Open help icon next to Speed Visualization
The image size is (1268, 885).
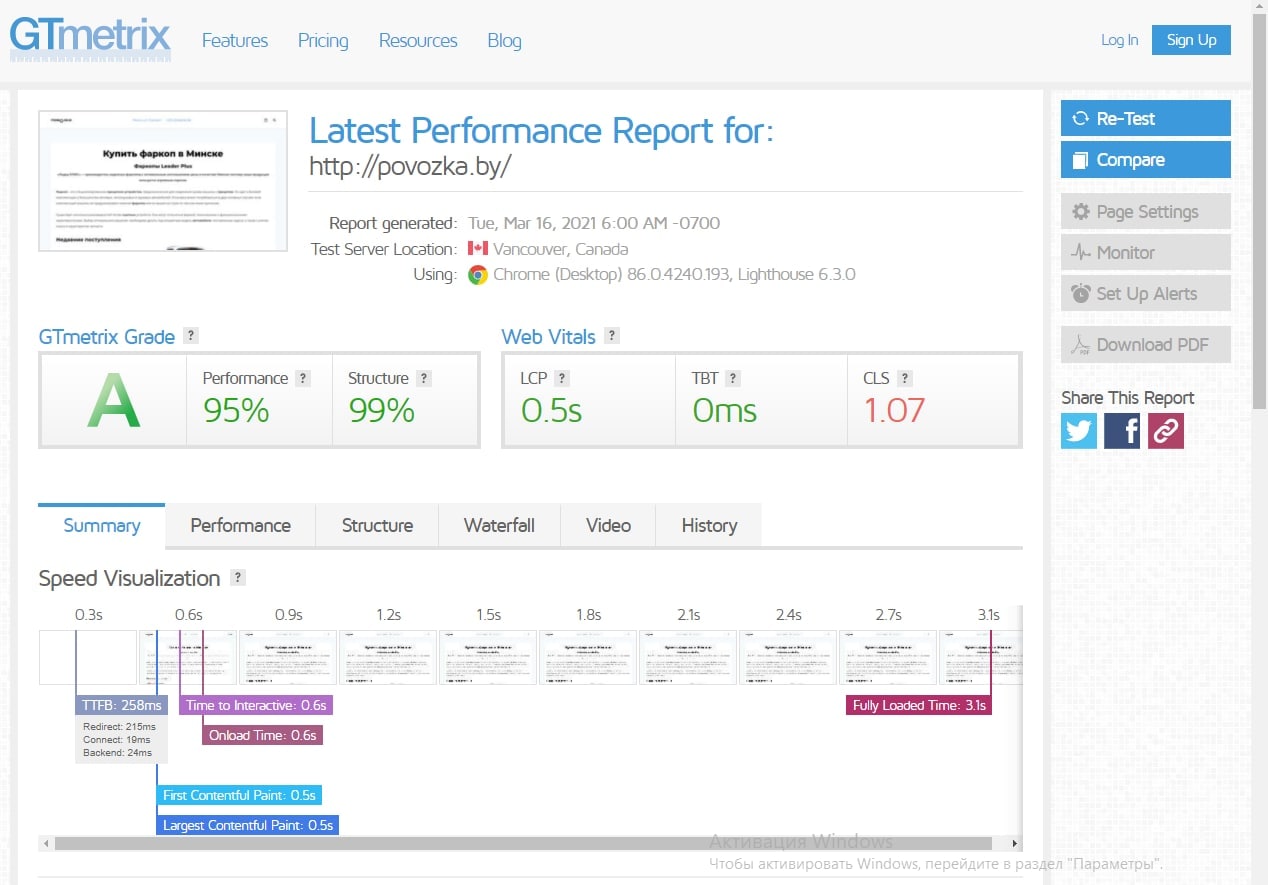pos(238,577)
